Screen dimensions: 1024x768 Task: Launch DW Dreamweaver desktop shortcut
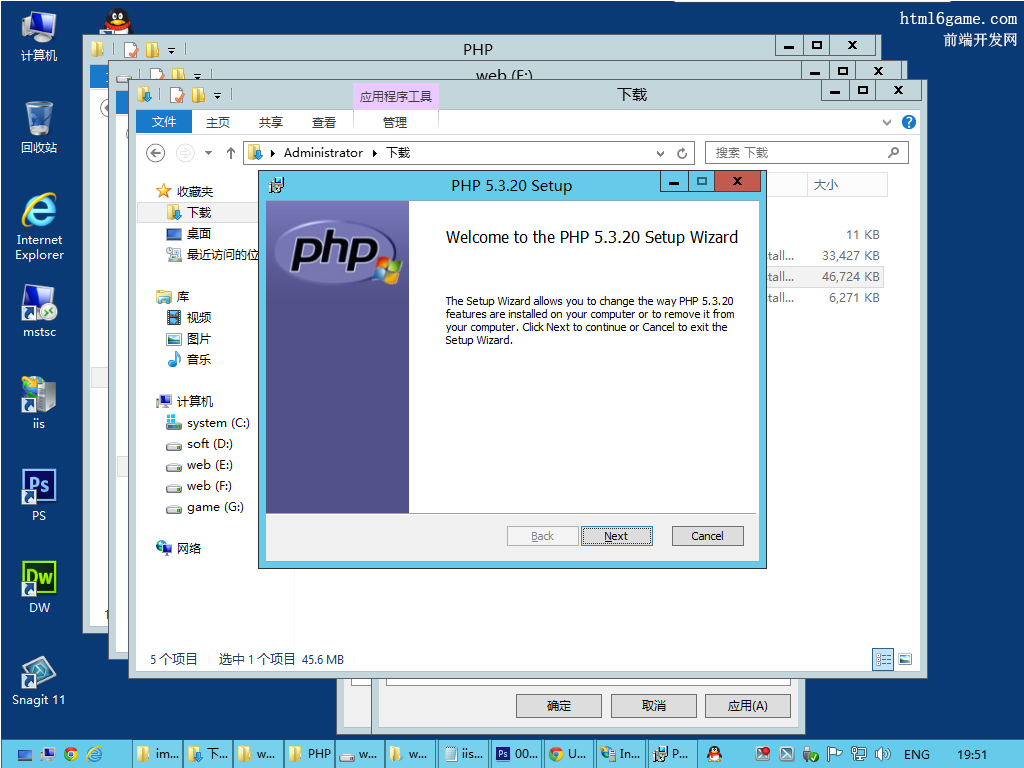[39, 587]
